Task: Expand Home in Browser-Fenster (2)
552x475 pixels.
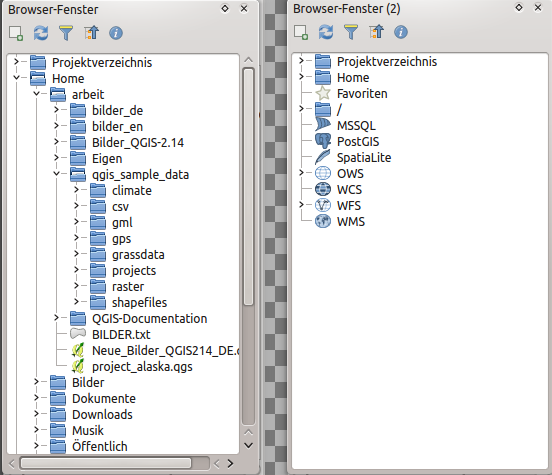Action: pos(301,76)
